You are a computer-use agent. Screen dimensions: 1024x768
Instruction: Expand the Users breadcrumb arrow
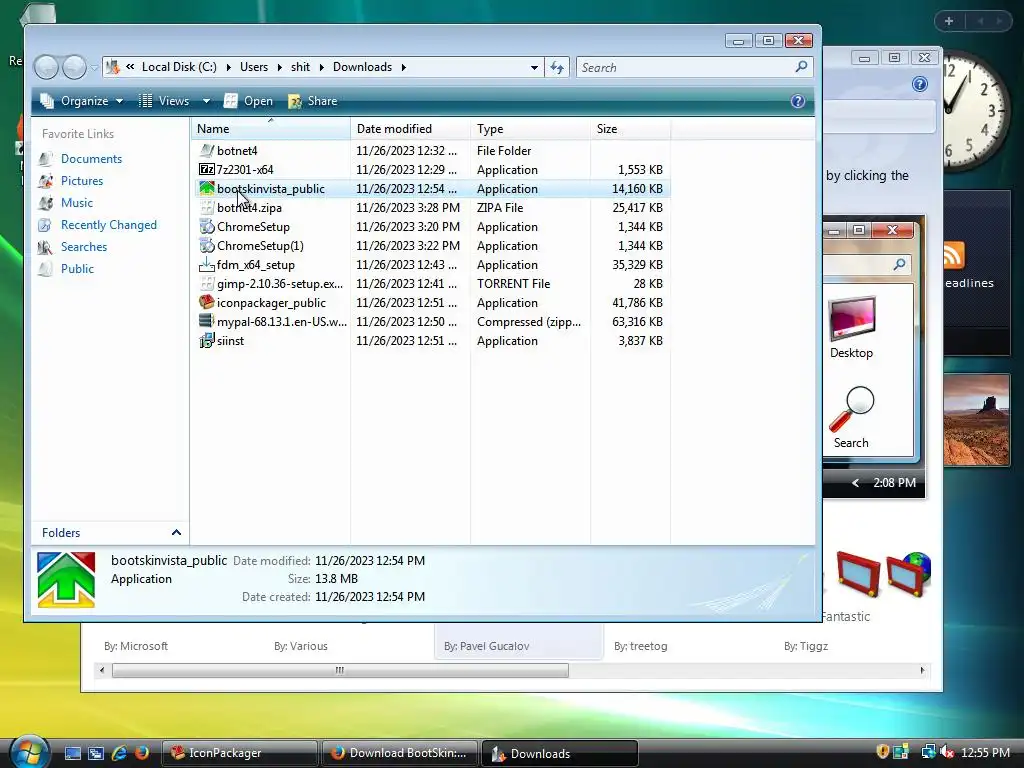pos(280,67)
